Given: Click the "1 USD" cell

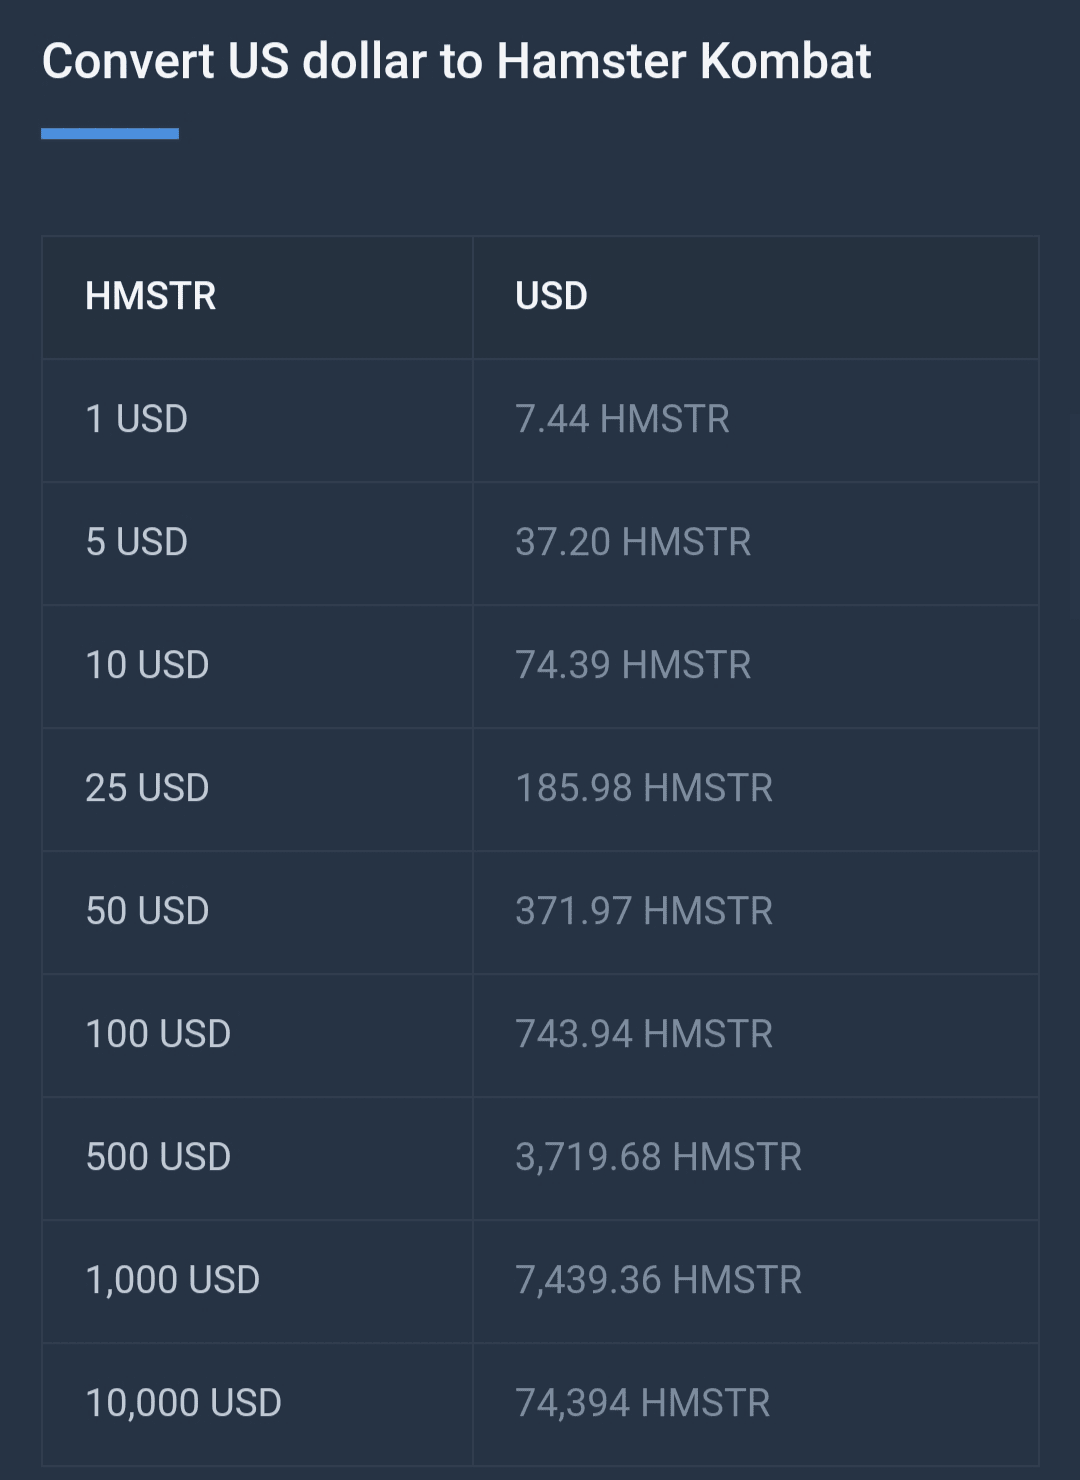Looking at the screenshot, I should point(137,419).
